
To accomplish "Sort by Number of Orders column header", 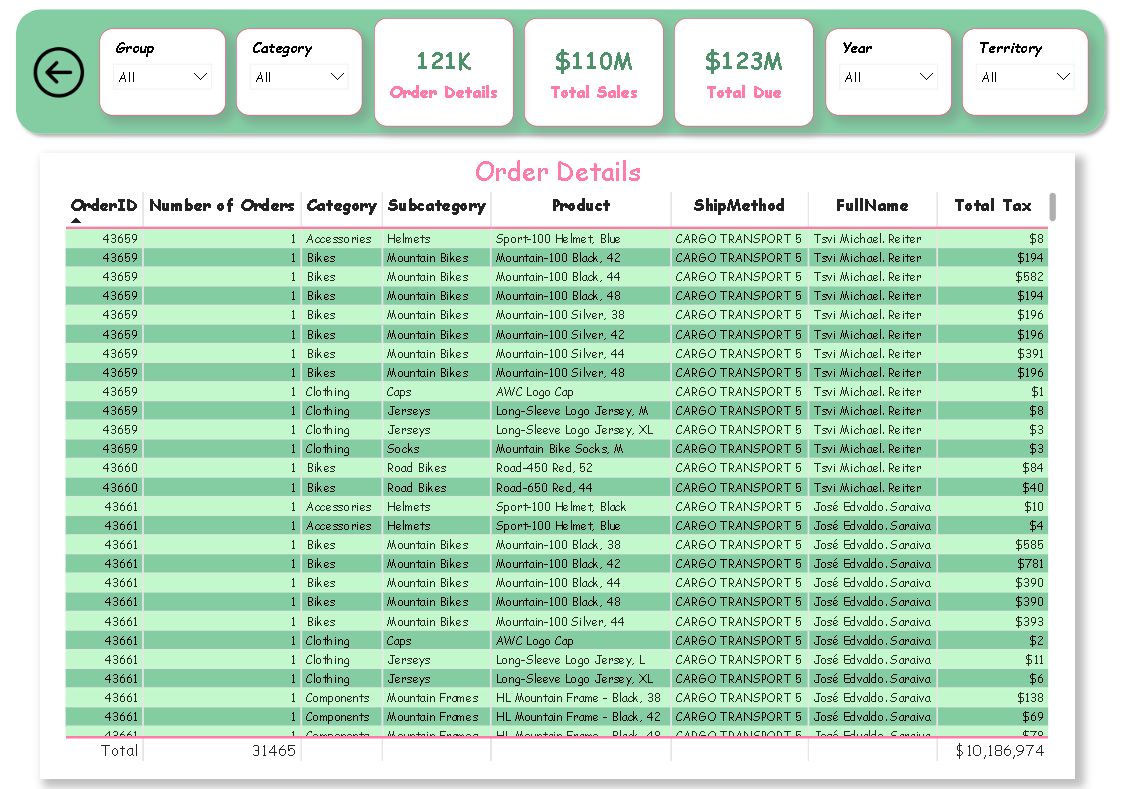I will pyautogui.click(x=222, y=205).
